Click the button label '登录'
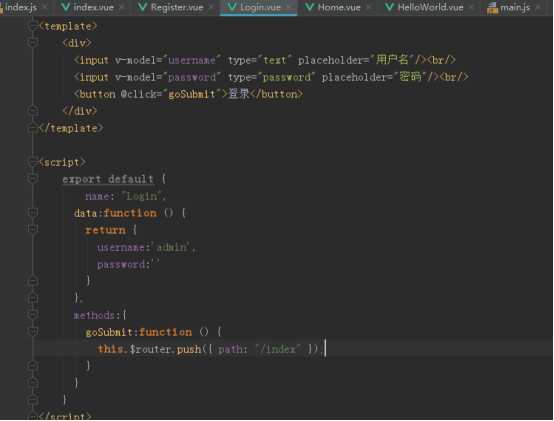This screenshot has width=554, height=421. (239, 94)
